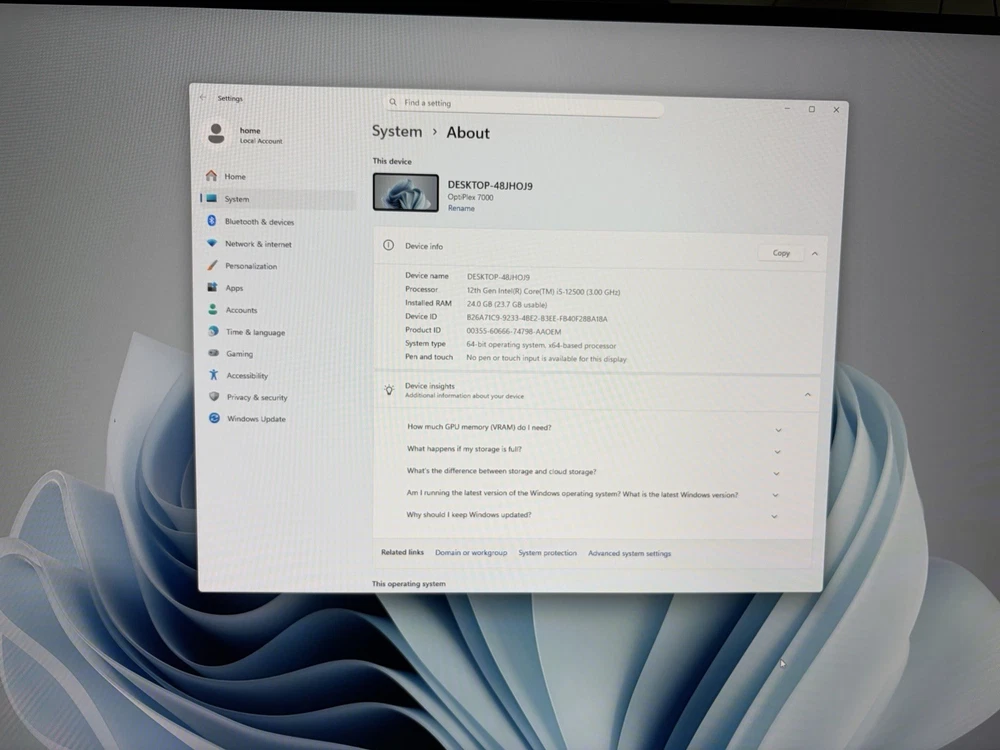Open Advanced system settings link

pos(629,553)
